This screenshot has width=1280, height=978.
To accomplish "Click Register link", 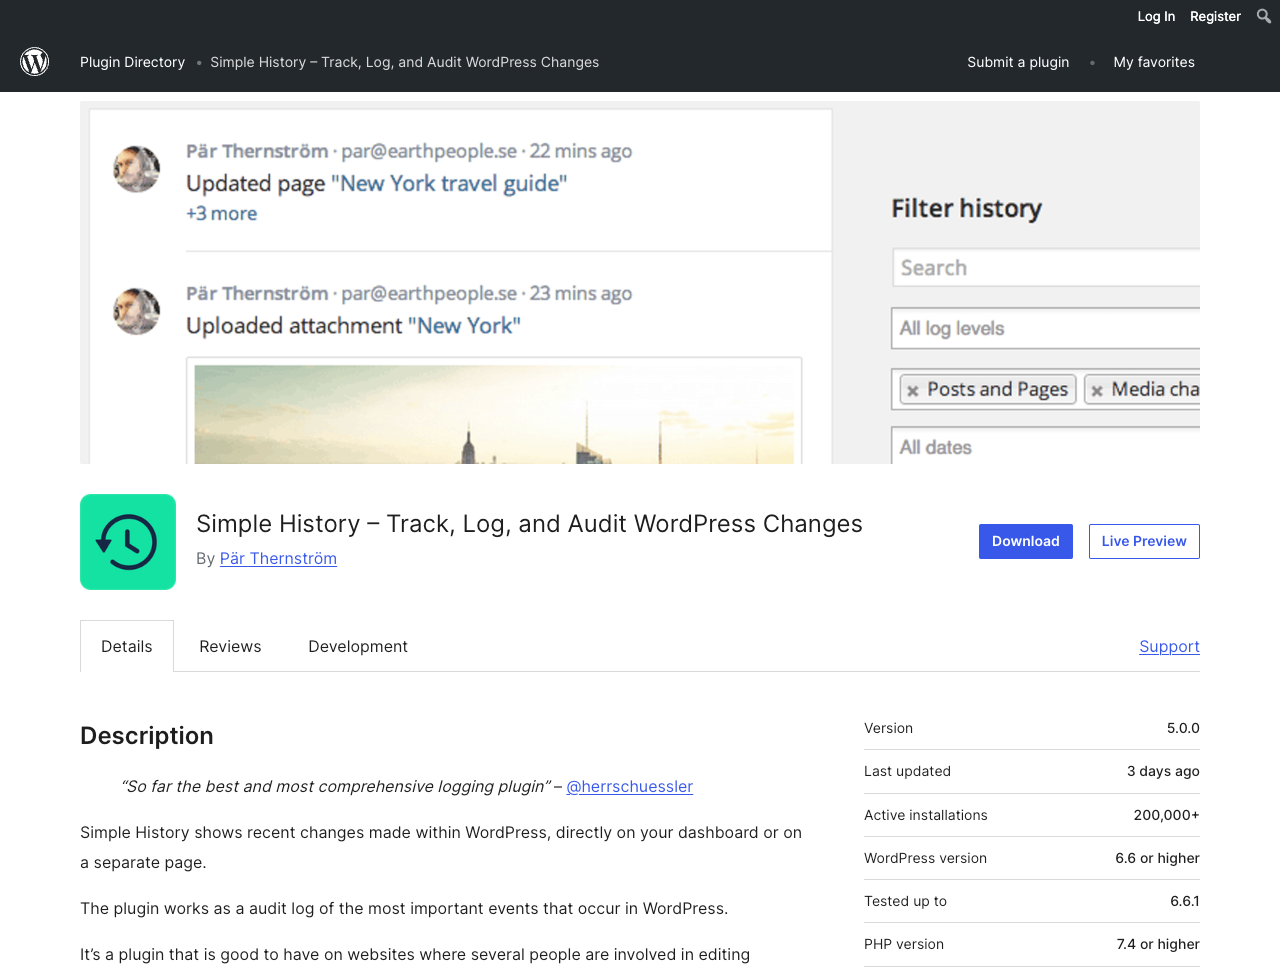I will (x=1215, y=16).
